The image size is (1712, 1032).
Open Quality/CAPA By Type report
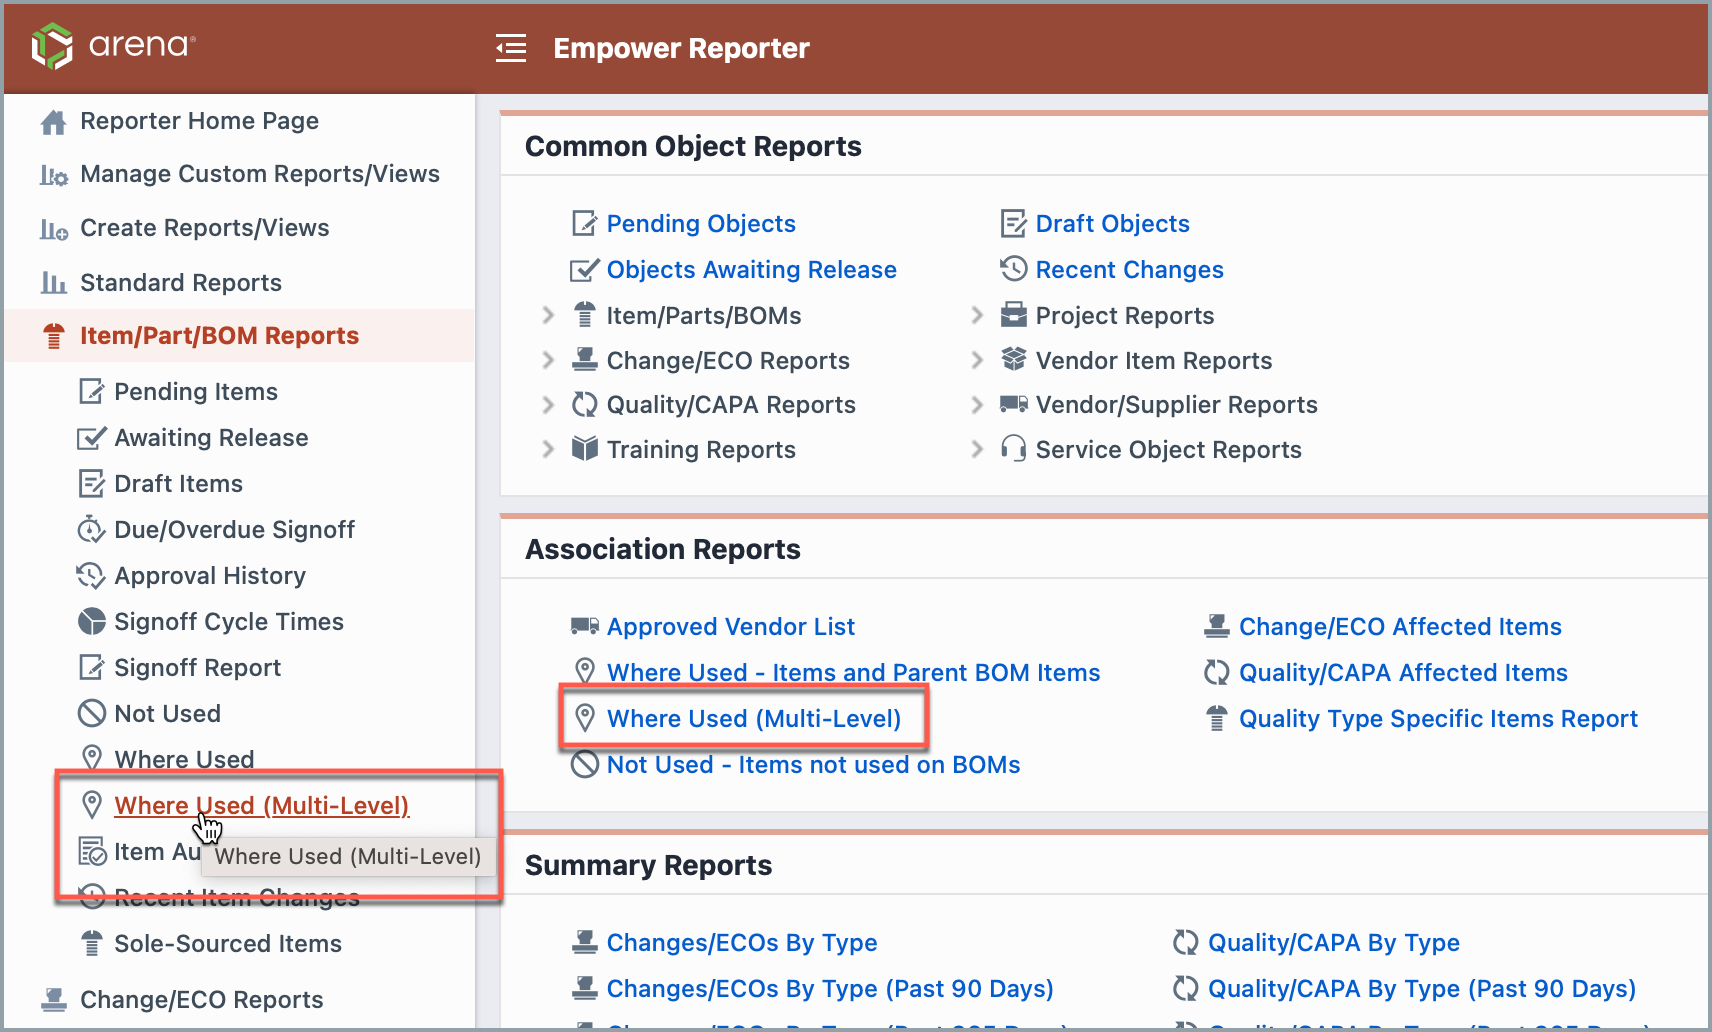(1333, 942)
